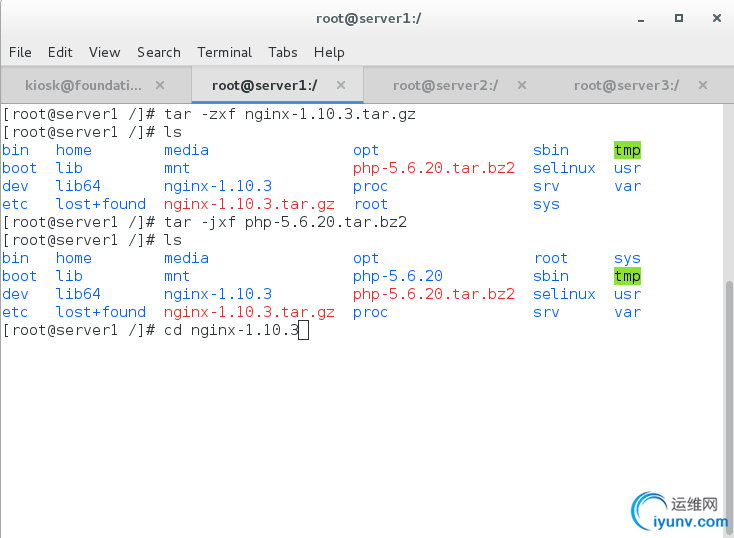Close the terminal window

717,18
